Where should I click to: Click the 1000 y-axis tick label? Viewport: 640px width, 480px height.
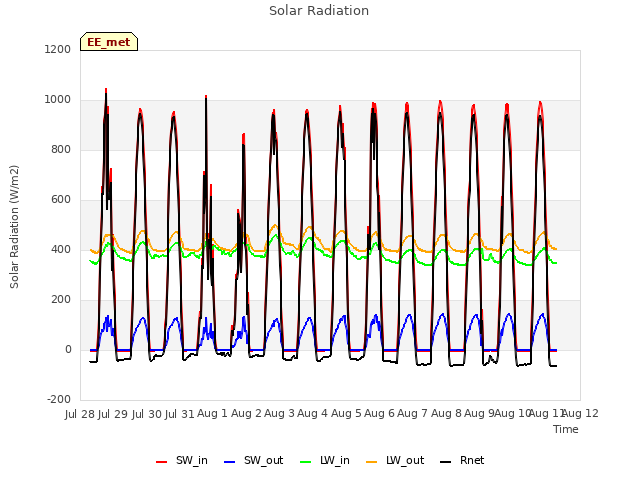(58, 100)
